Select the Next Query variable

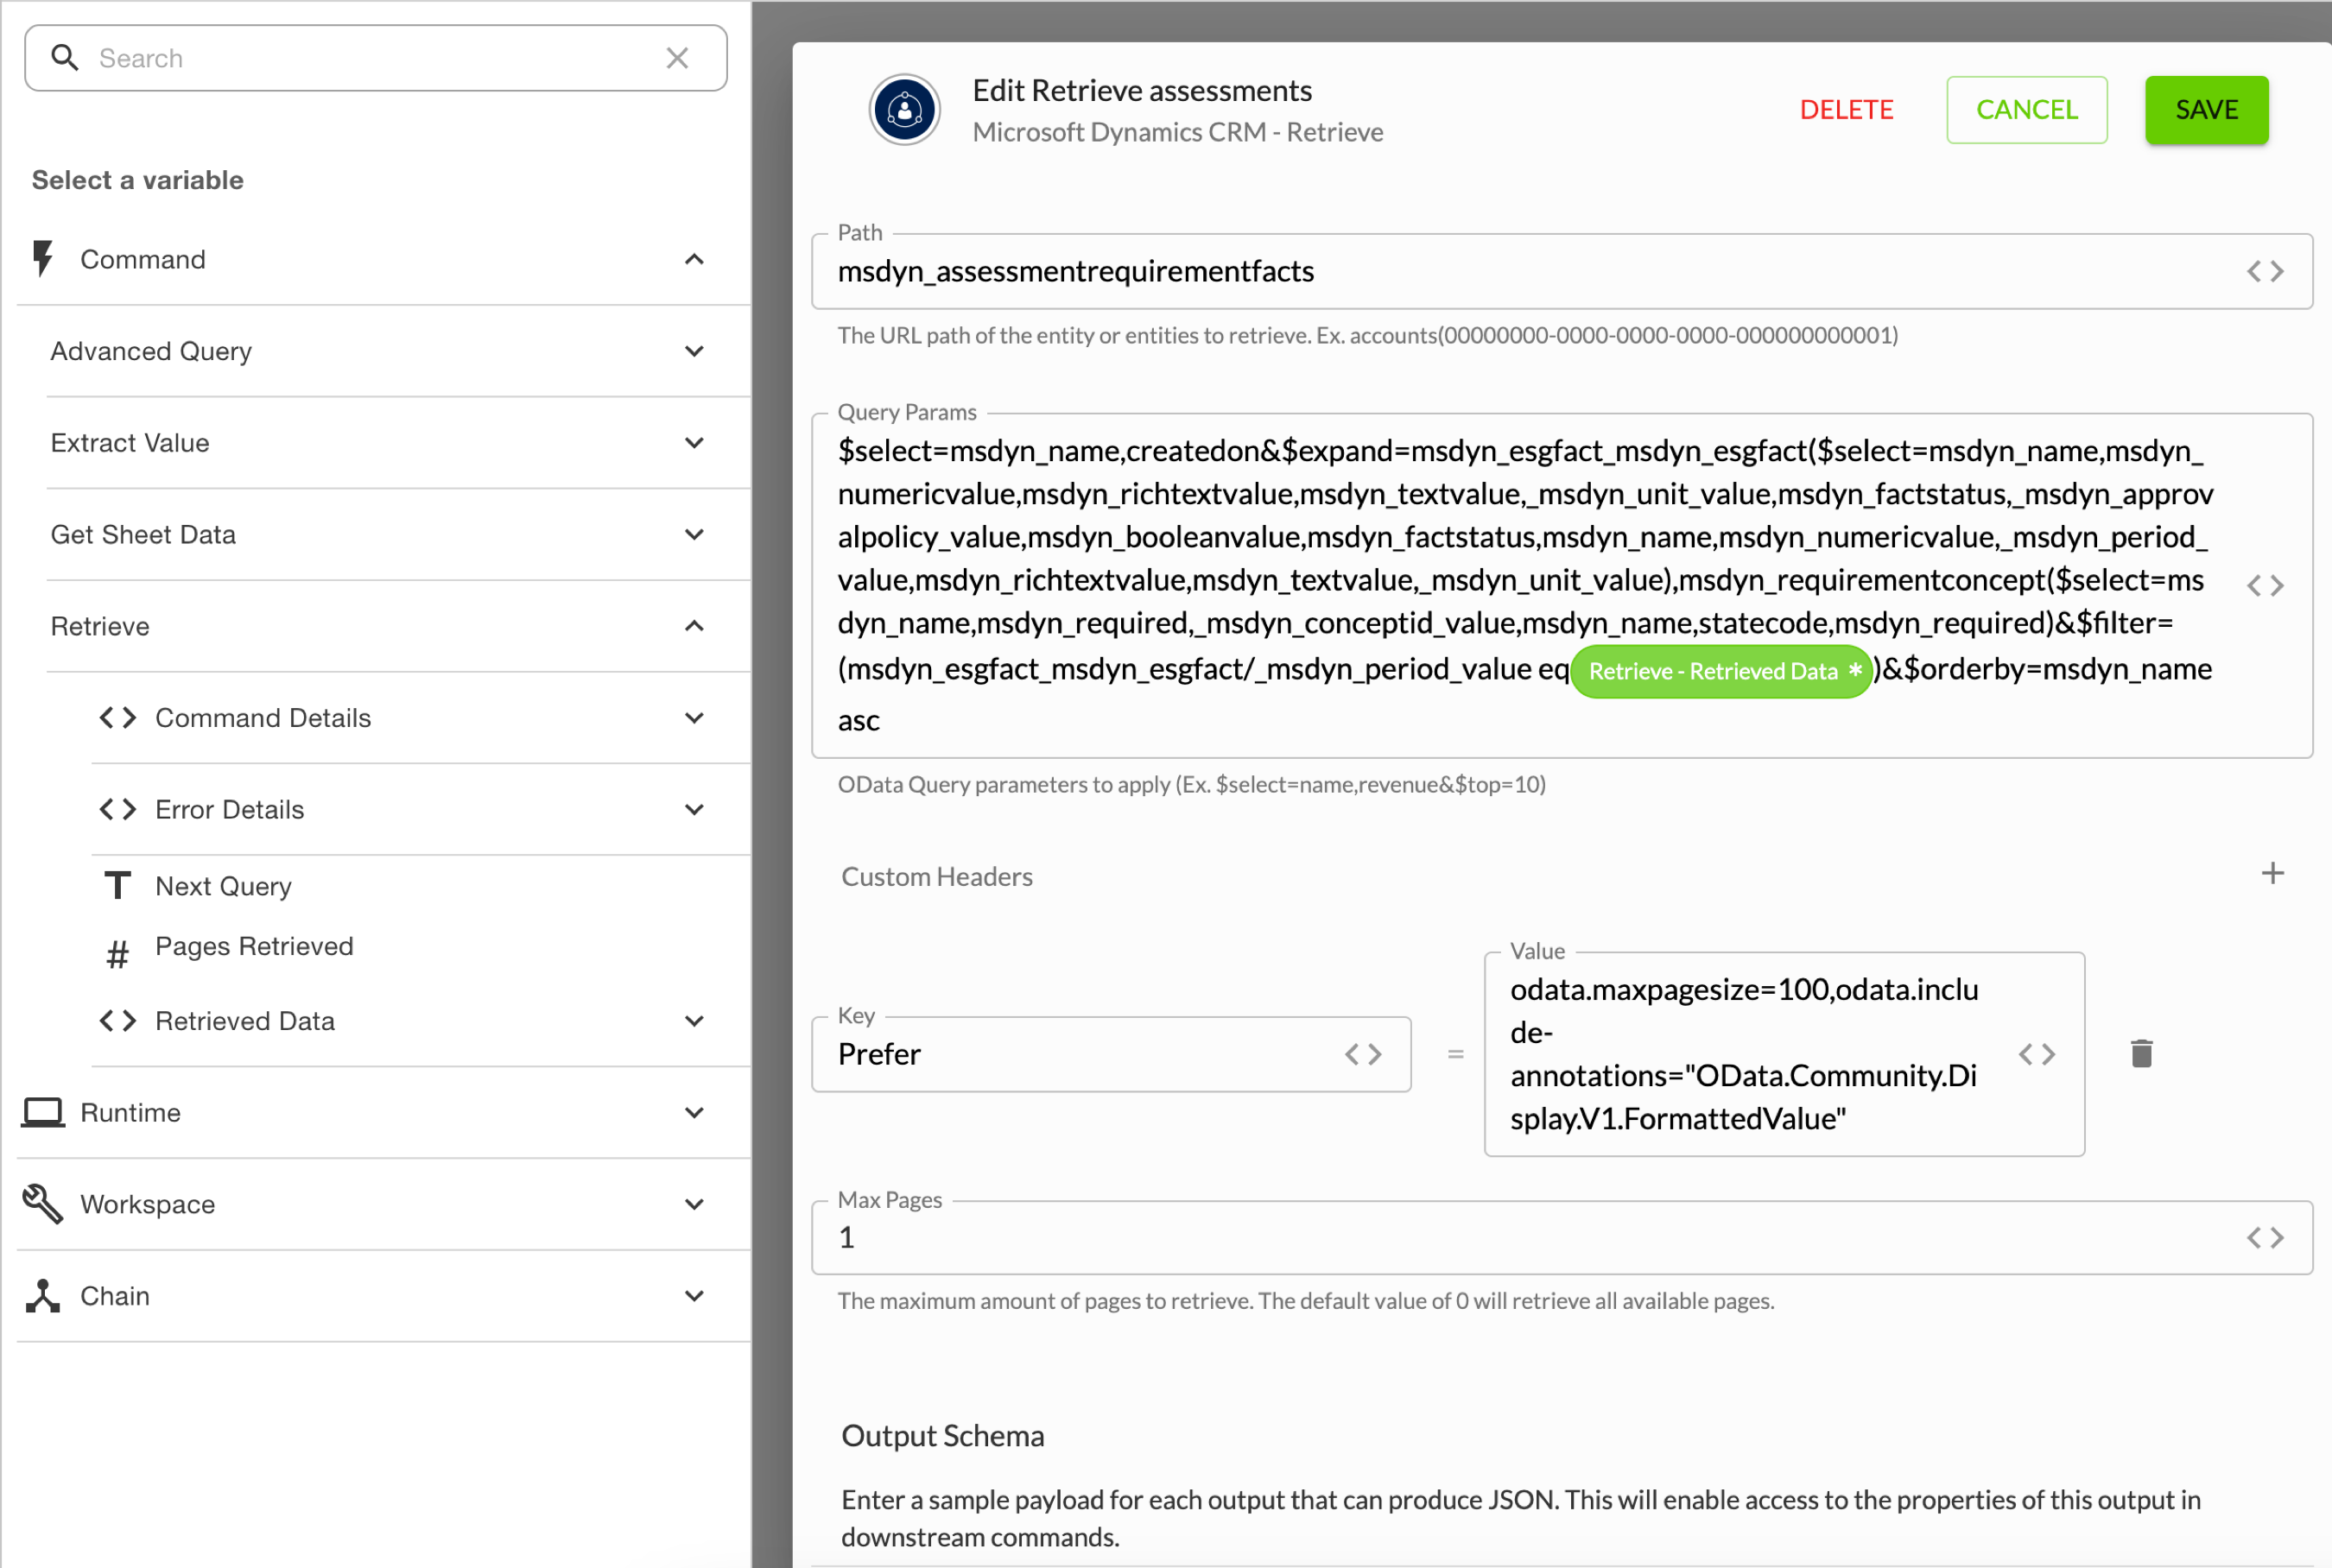(x=223, y=886)
